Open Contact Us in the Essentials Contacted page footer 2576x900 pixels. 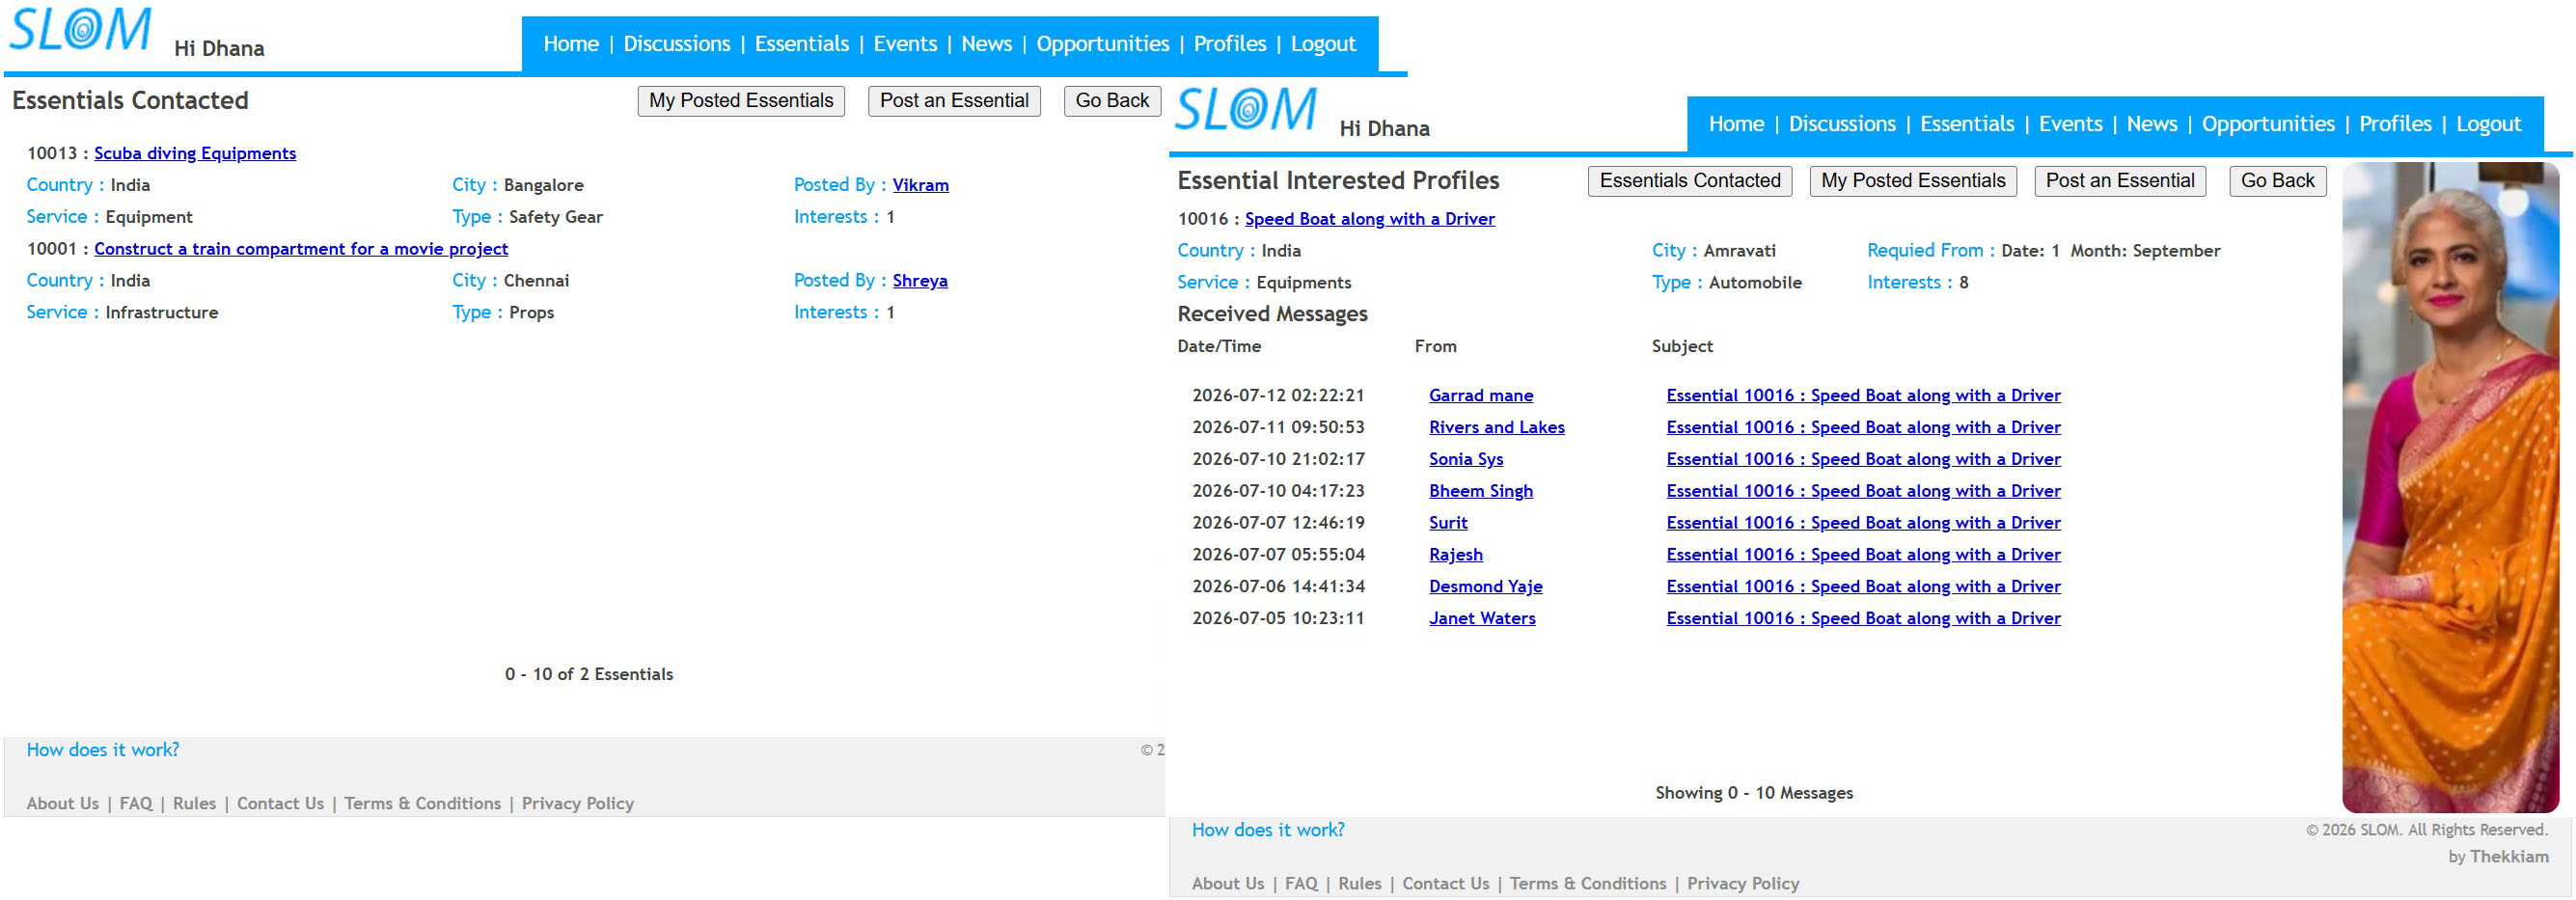(x=280, y=804)
